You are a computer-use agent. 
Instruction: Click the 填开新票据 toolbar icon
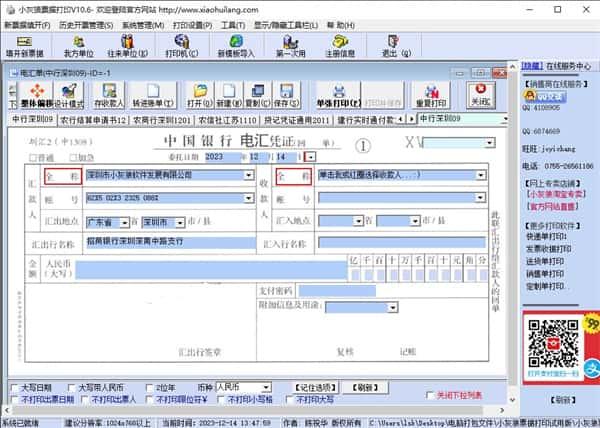[27, 45]
